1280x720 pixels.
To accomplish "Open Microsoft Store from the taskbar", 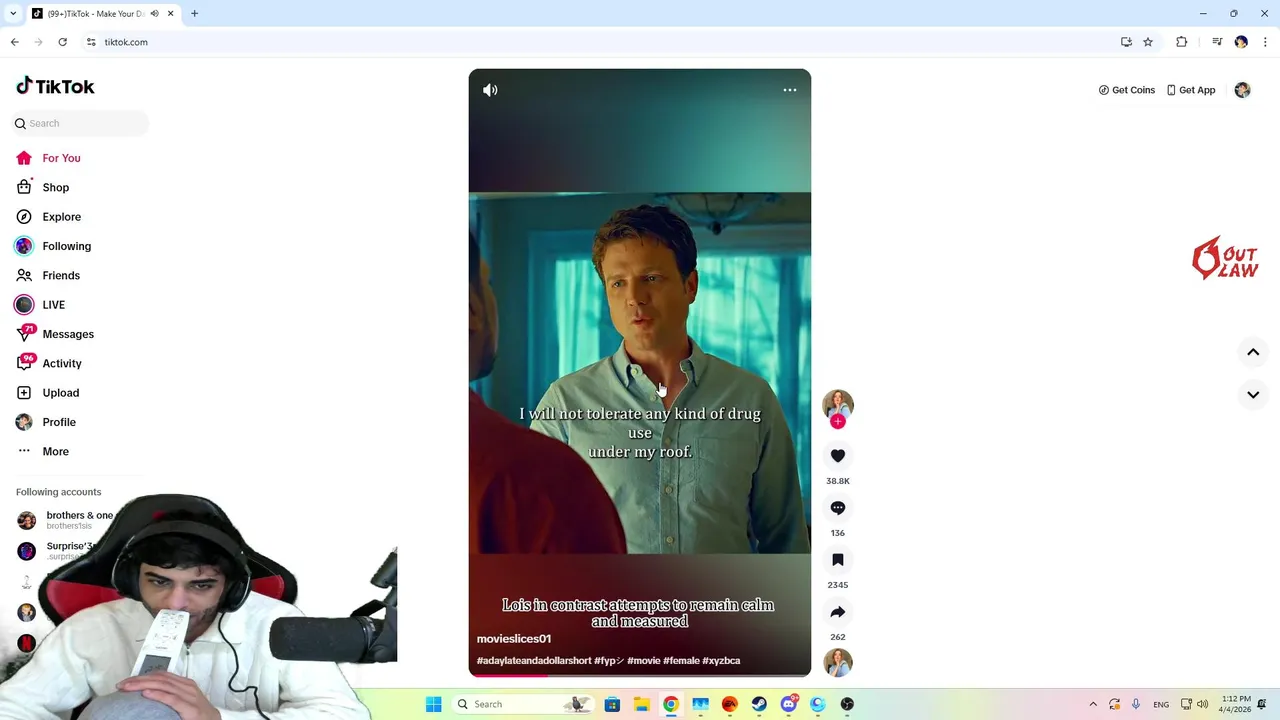I will click(612, 704).
